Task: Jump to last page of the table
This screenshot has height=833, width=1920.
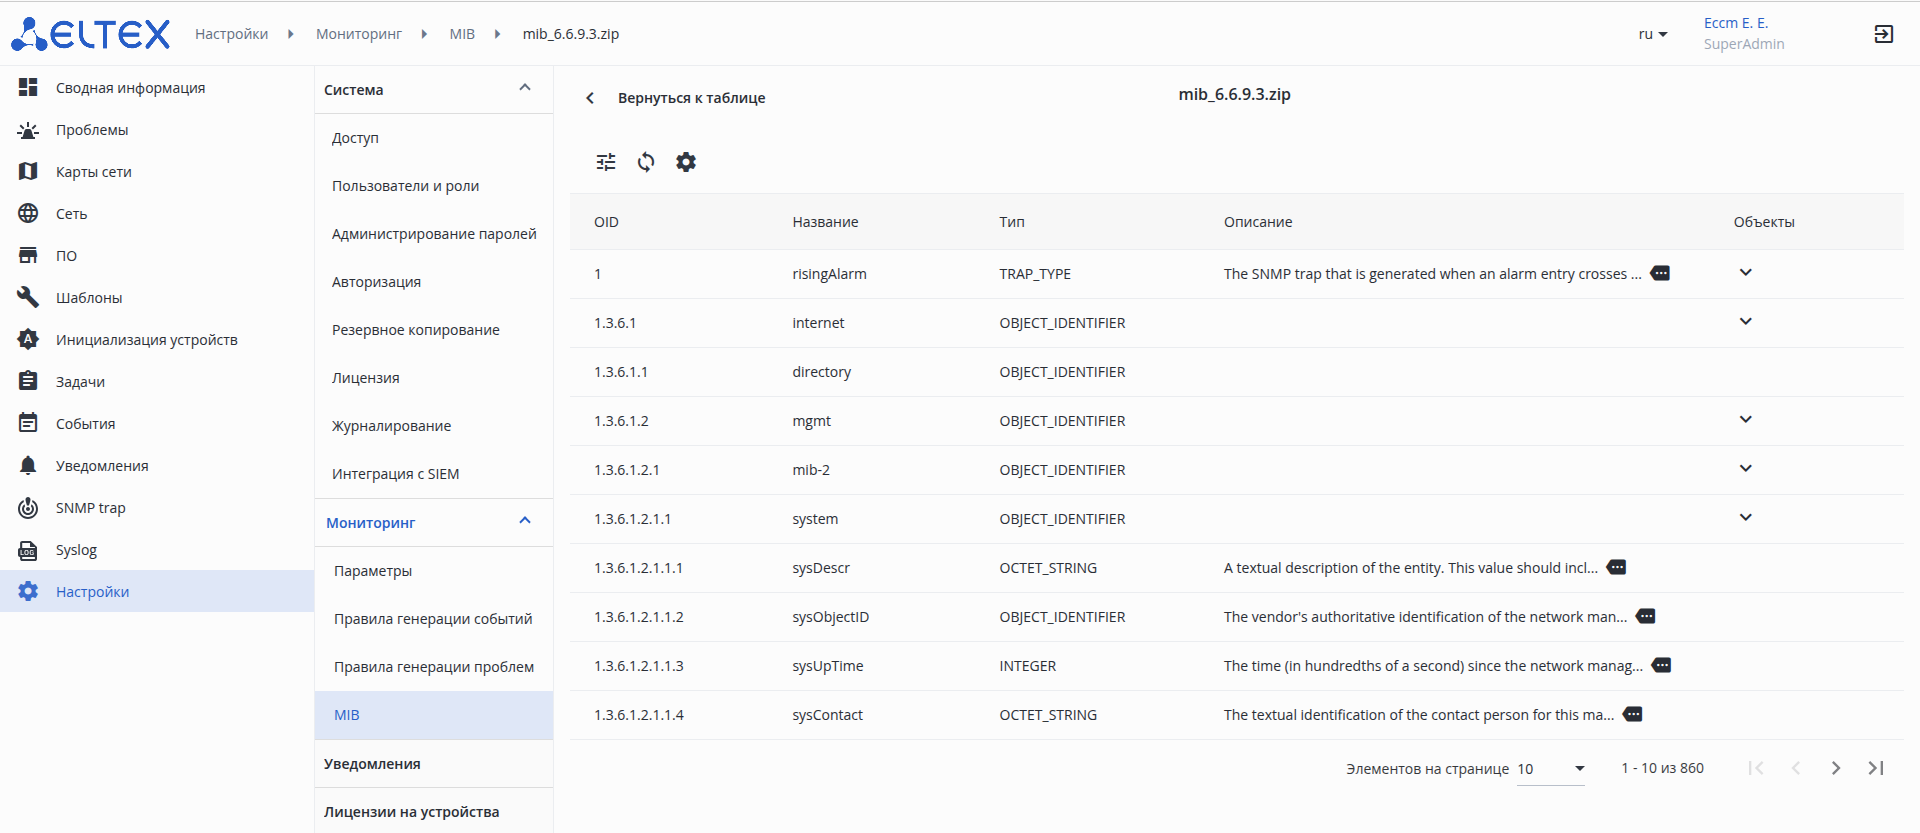Action: pyautogui.click(x=1876, y=768)
